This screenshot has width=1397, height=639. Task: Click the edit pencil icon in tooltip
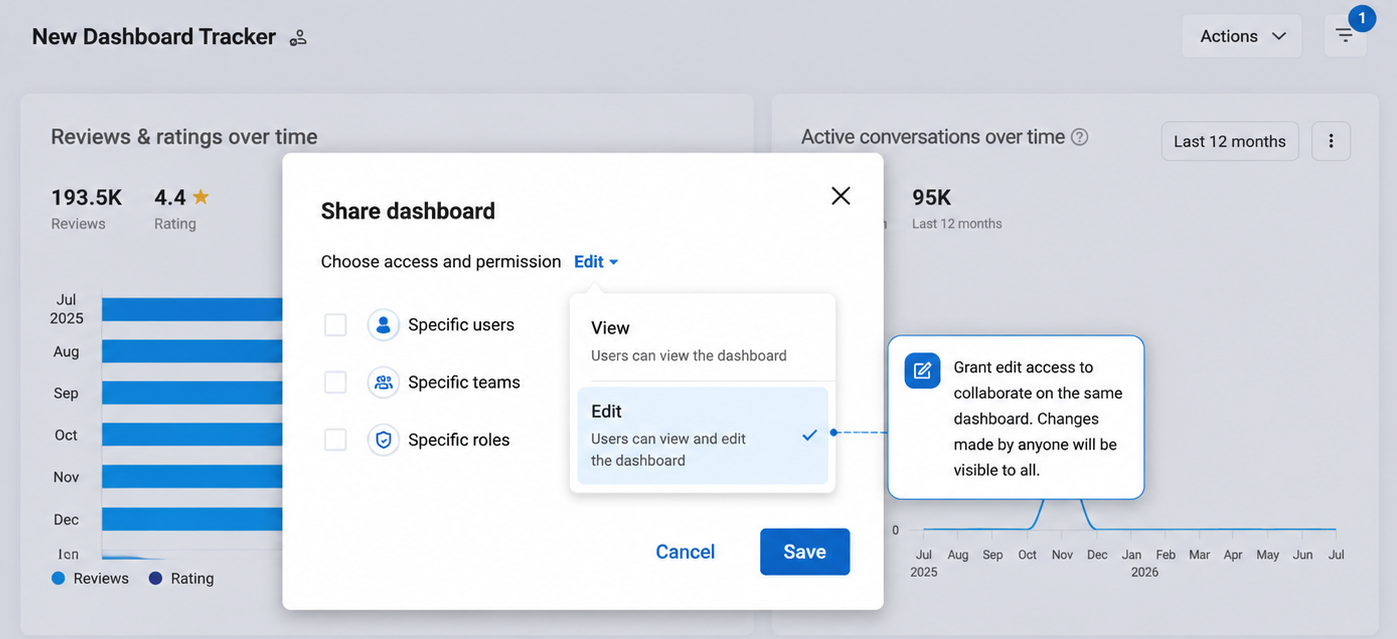click(x=922, y=371)
